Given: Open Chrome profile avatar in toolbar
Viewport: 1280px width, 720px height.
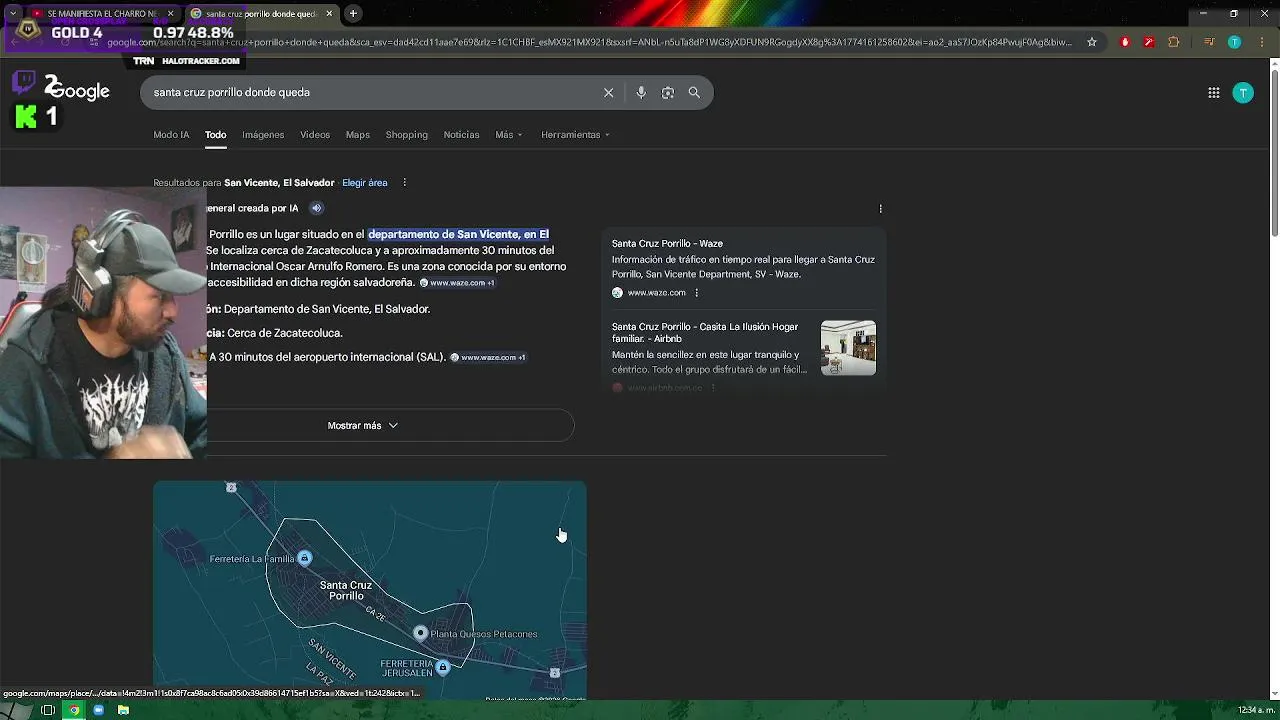Looking at the screenshot, I should [x=1234, y=42].
